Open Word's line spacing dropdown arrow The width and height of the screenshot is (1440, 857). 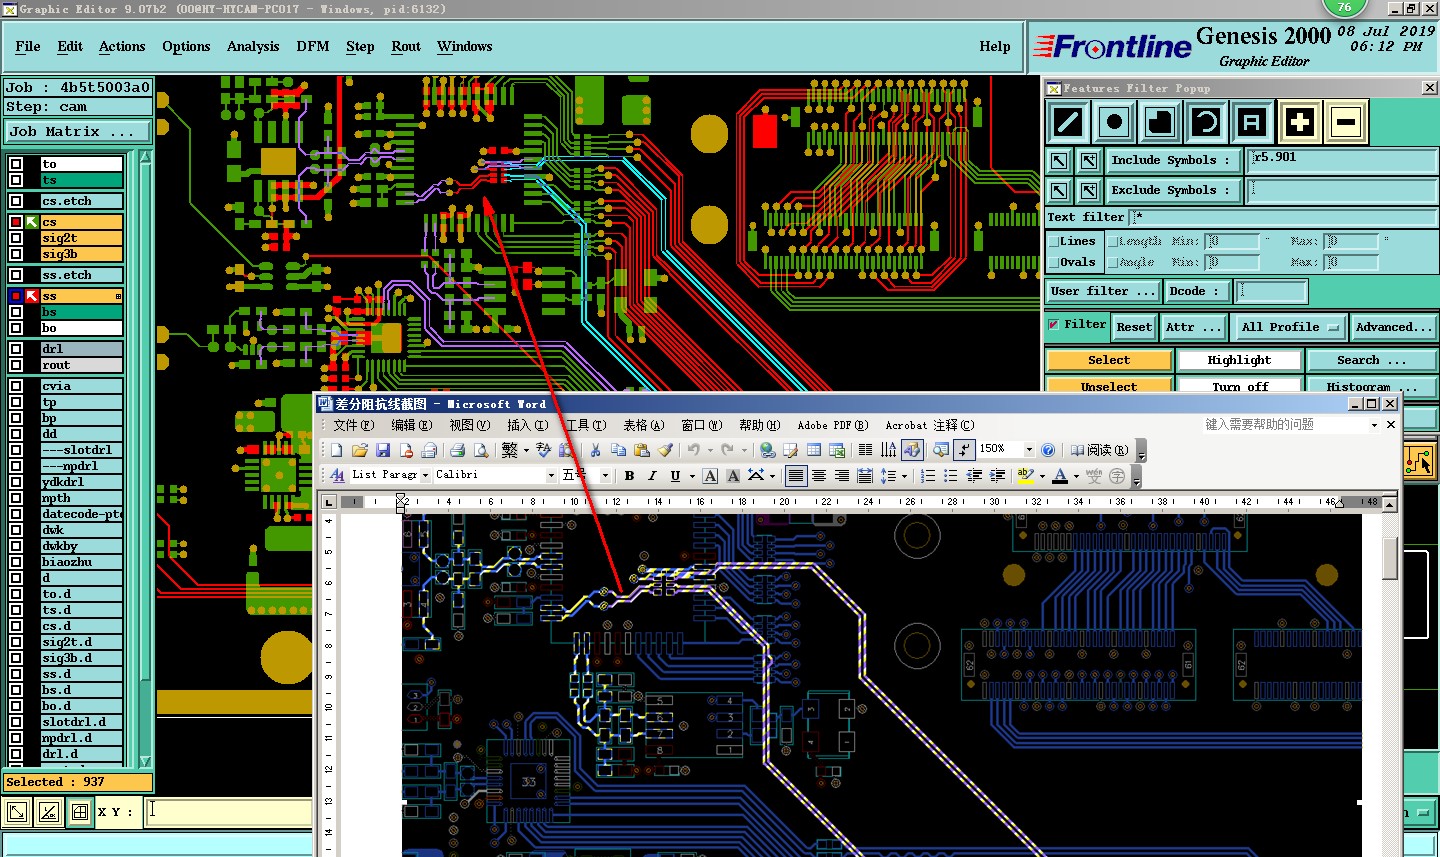click(x=904, y=476)
